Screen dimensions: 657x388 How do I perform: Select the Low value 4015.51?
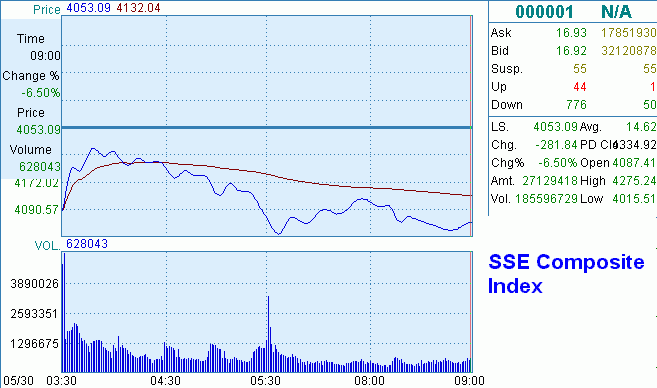[x=634, y=199]
